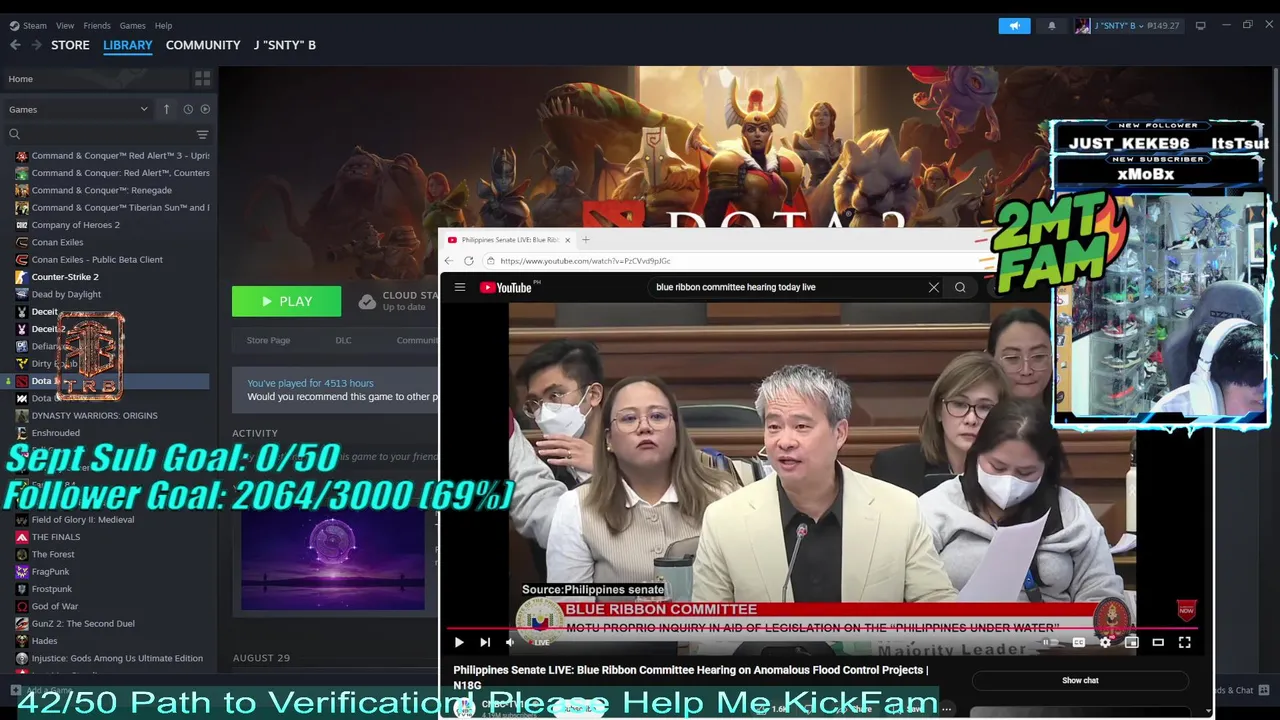This screenshot has width=1280, height=720.
Task: Switch YouTube player to theater mode
Action: point(1158,642)
